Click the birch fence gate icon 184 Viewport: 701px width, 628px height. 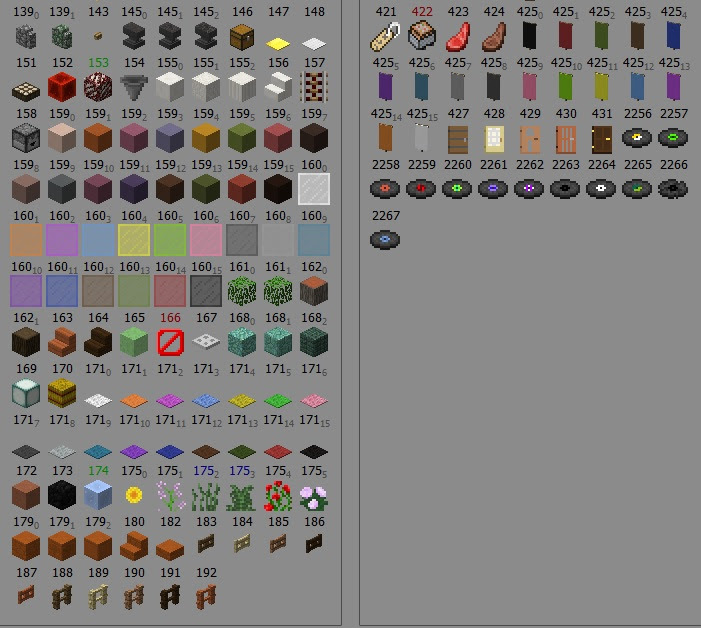242,544
